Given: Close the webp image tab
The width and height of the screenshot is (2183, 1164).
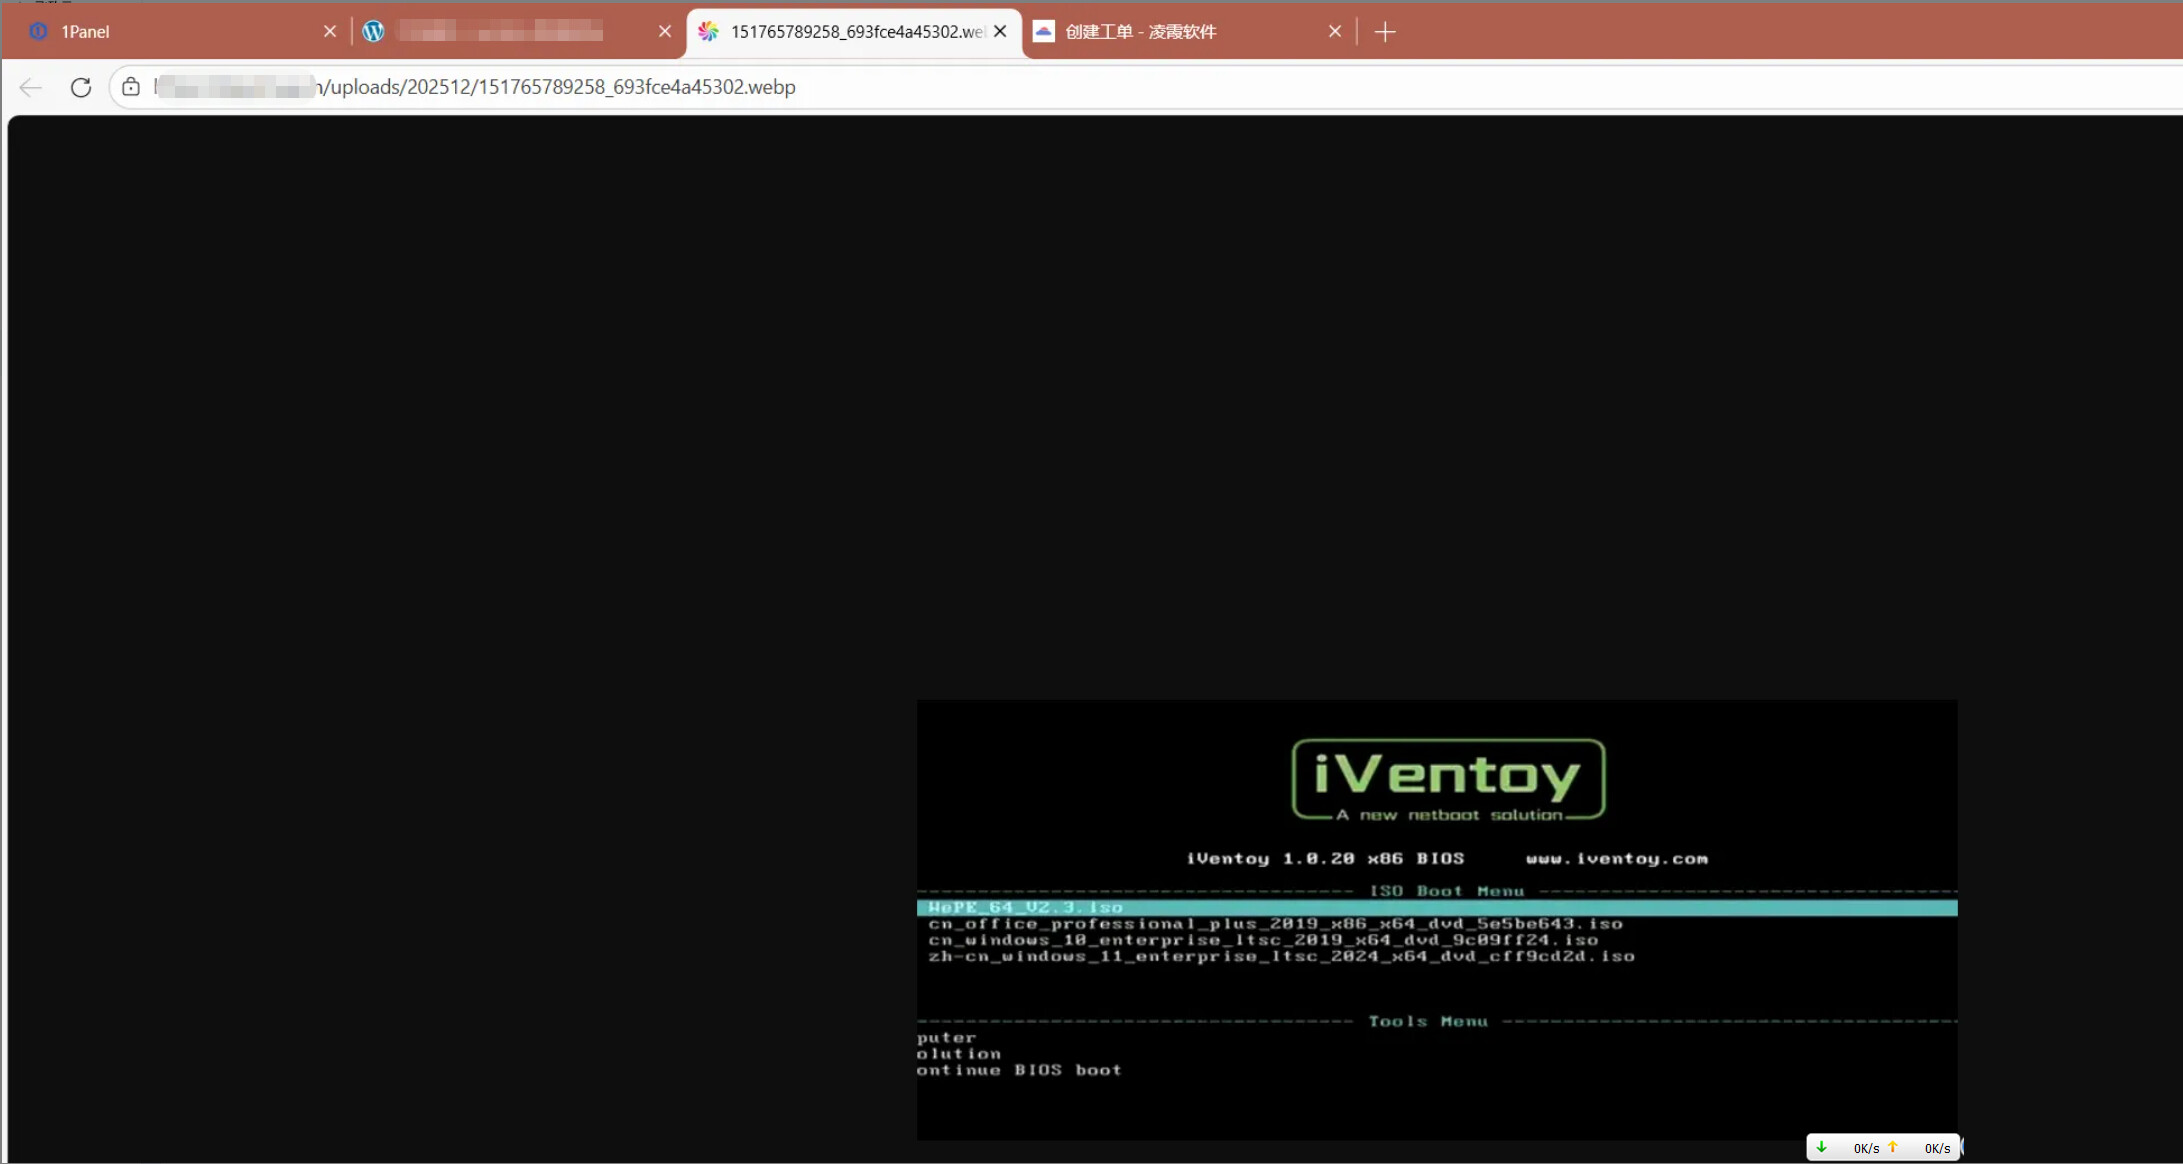Looking at the screenshot, I should click(x=1000, y=32).
